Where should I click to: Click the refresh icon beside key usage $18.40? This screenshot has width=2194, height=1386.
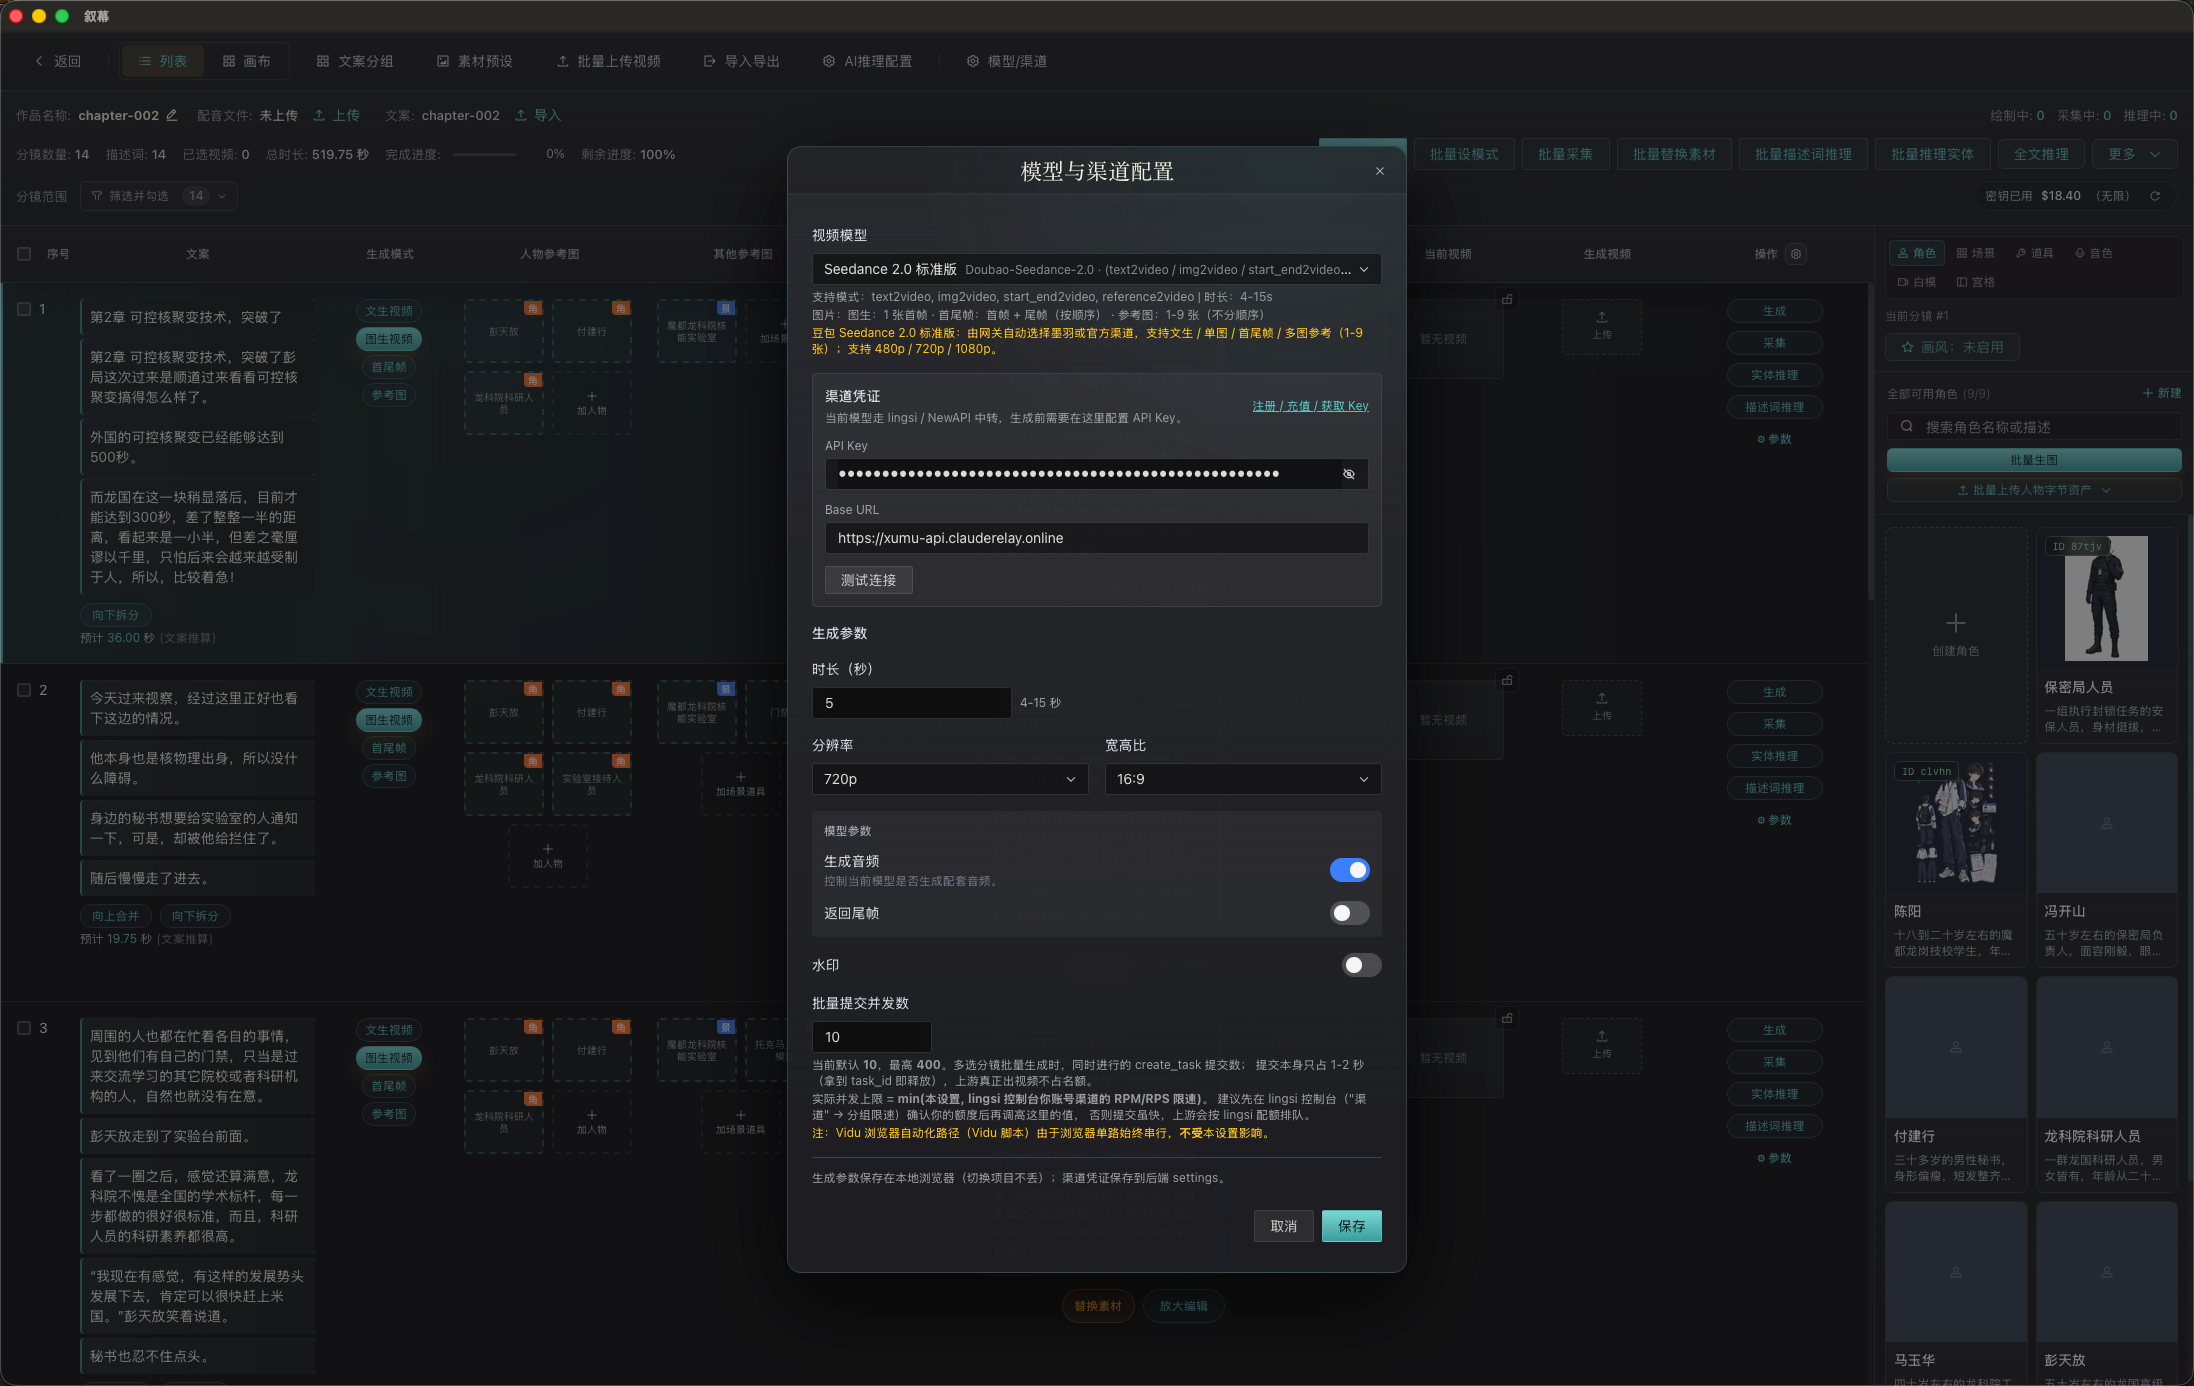click(x=2155, y=196)
